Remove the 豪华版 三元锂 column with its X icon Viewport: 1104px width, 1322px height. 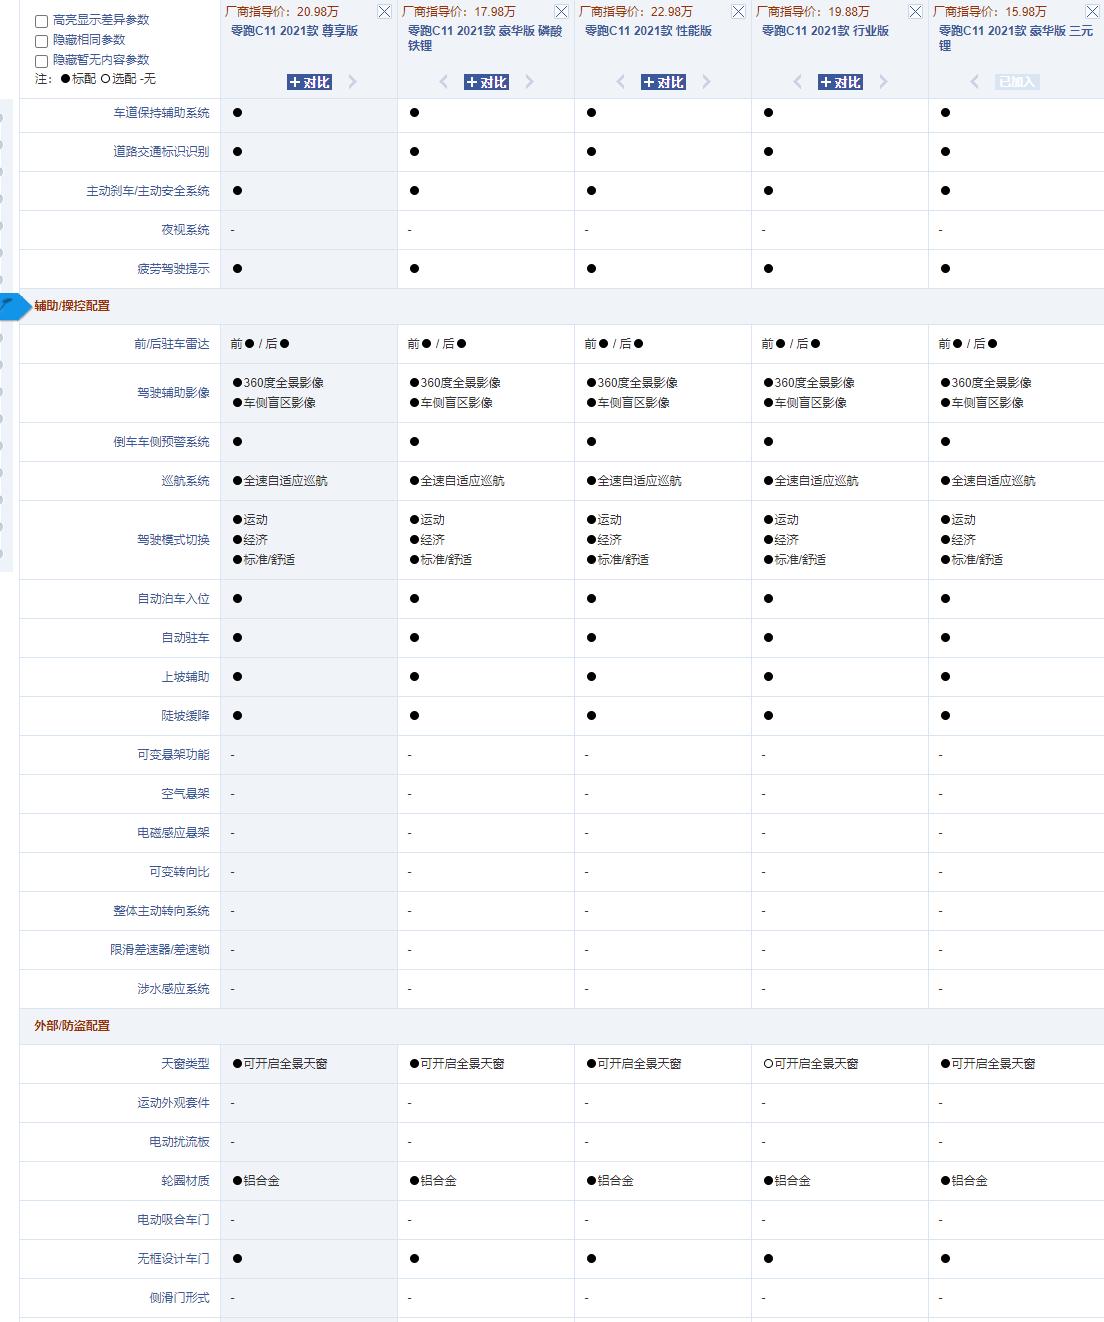[x=1092, y=12]
